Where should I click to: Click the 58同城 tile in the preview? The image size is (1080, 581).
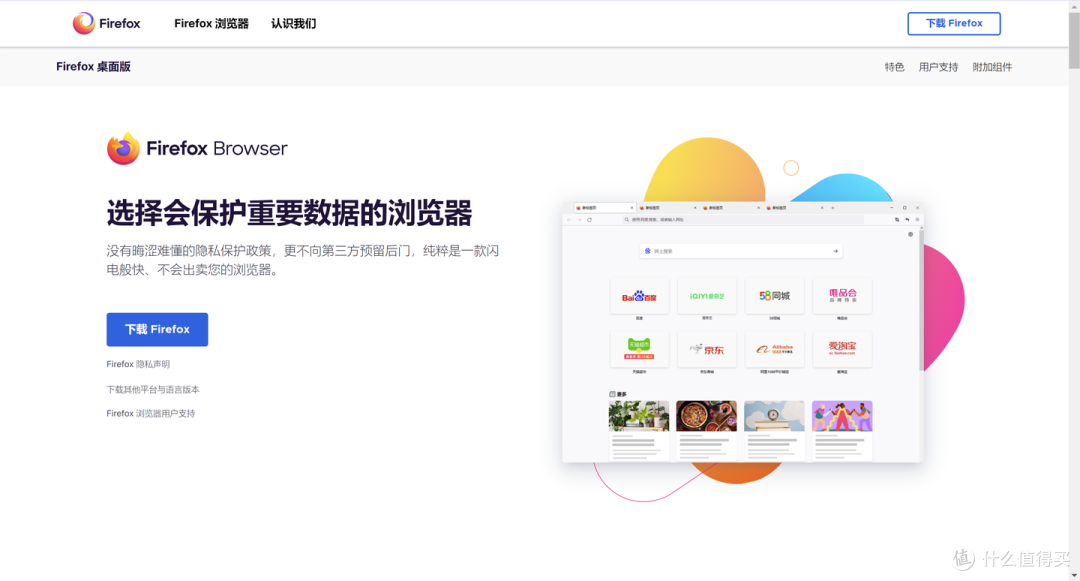click(774, 297)
